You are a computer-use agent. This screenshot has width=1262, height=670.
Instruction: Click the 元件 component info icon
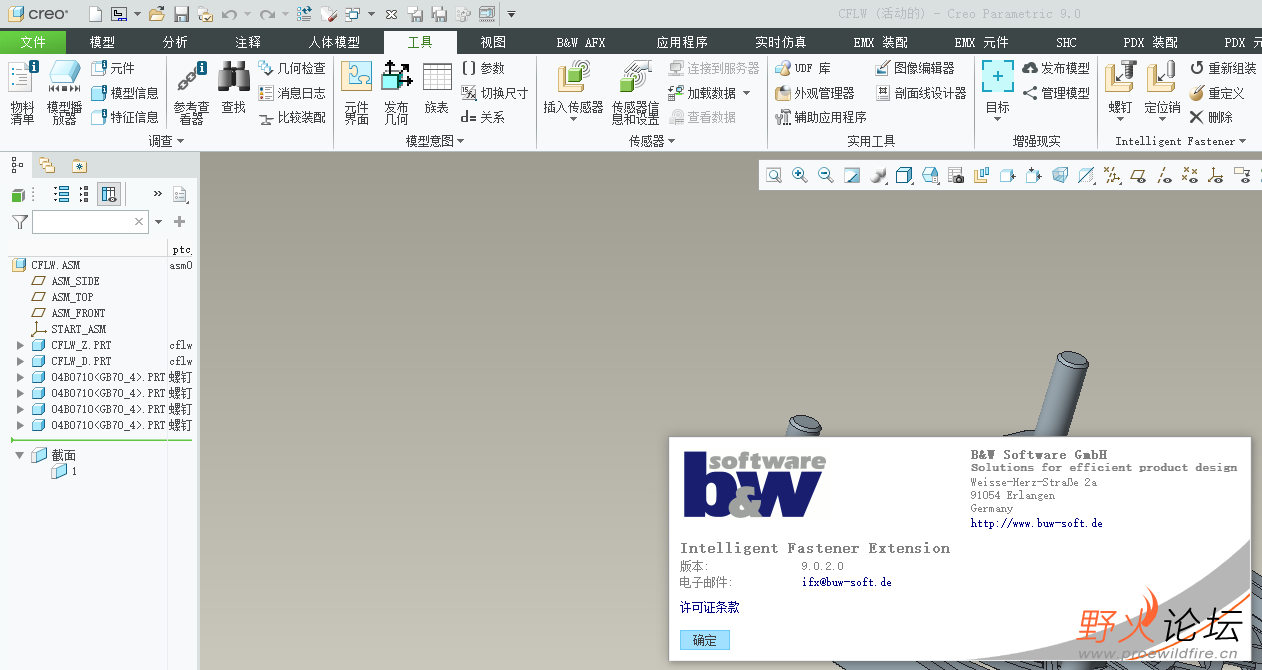112,68
